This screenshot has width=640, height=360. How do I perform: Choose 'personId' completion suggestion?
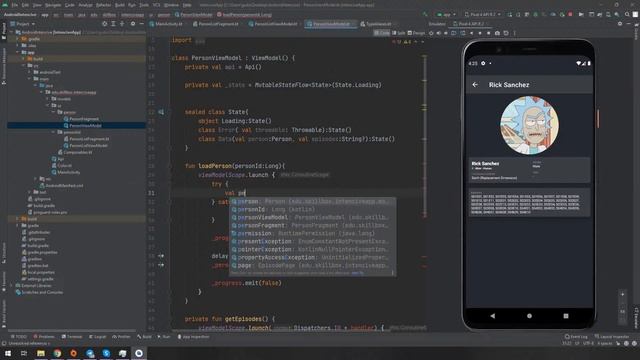312,209
